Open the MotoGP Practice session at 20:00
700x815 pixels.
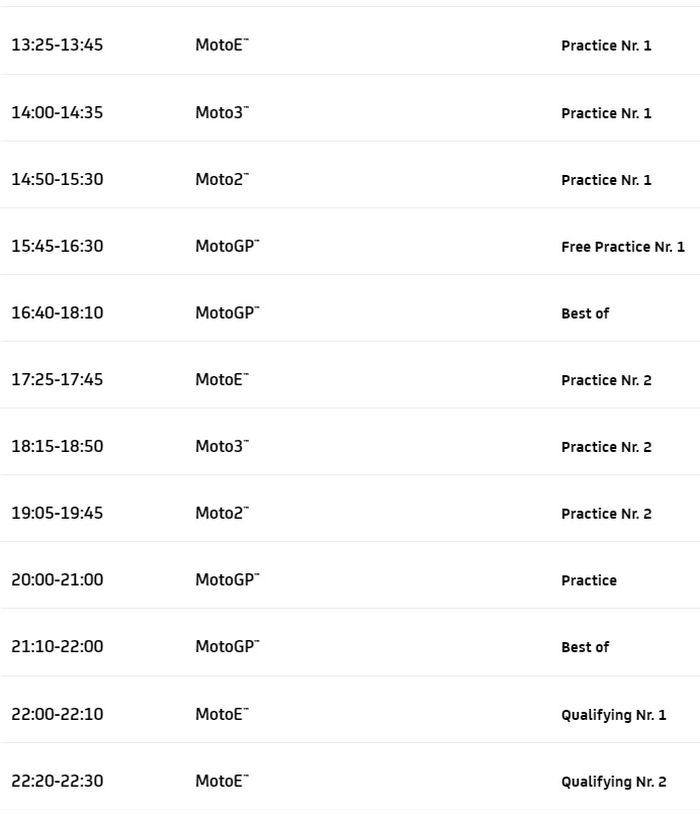589,580
